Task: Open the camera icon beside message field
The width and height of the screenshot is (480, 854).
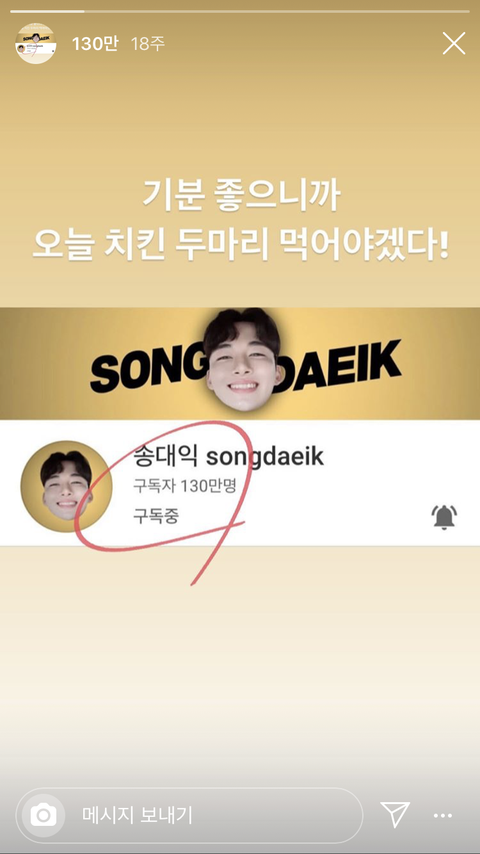Action: tap(44, 815)
